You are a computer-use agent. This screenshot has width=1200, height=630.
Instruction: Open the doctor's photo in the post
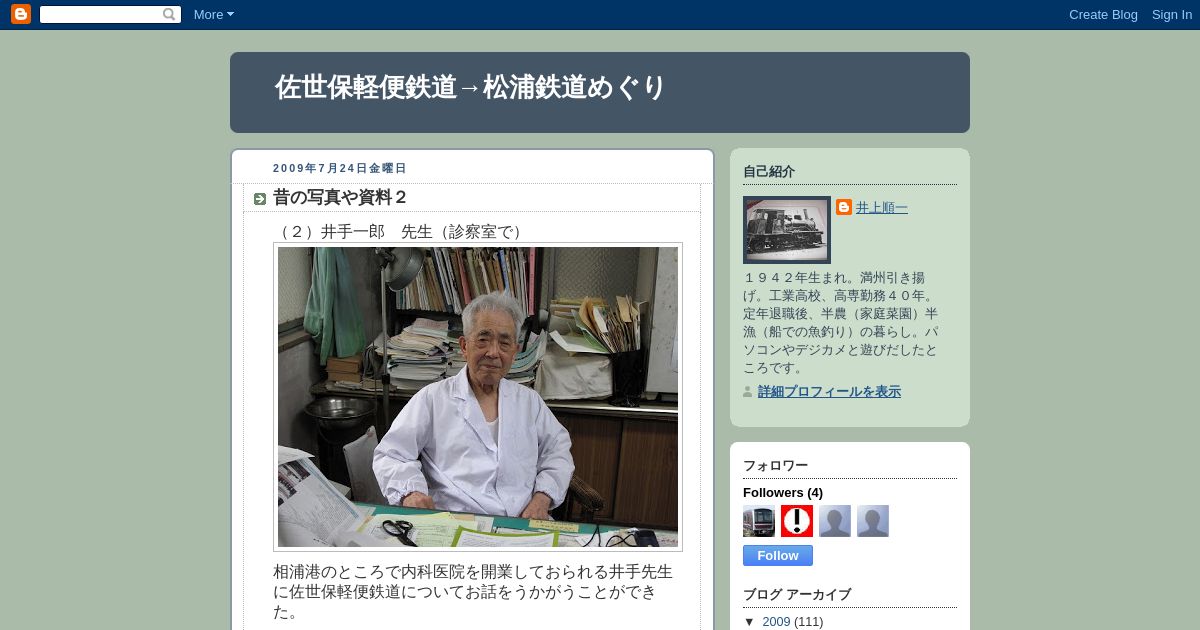pyautogui.click(x=478, y=397)
